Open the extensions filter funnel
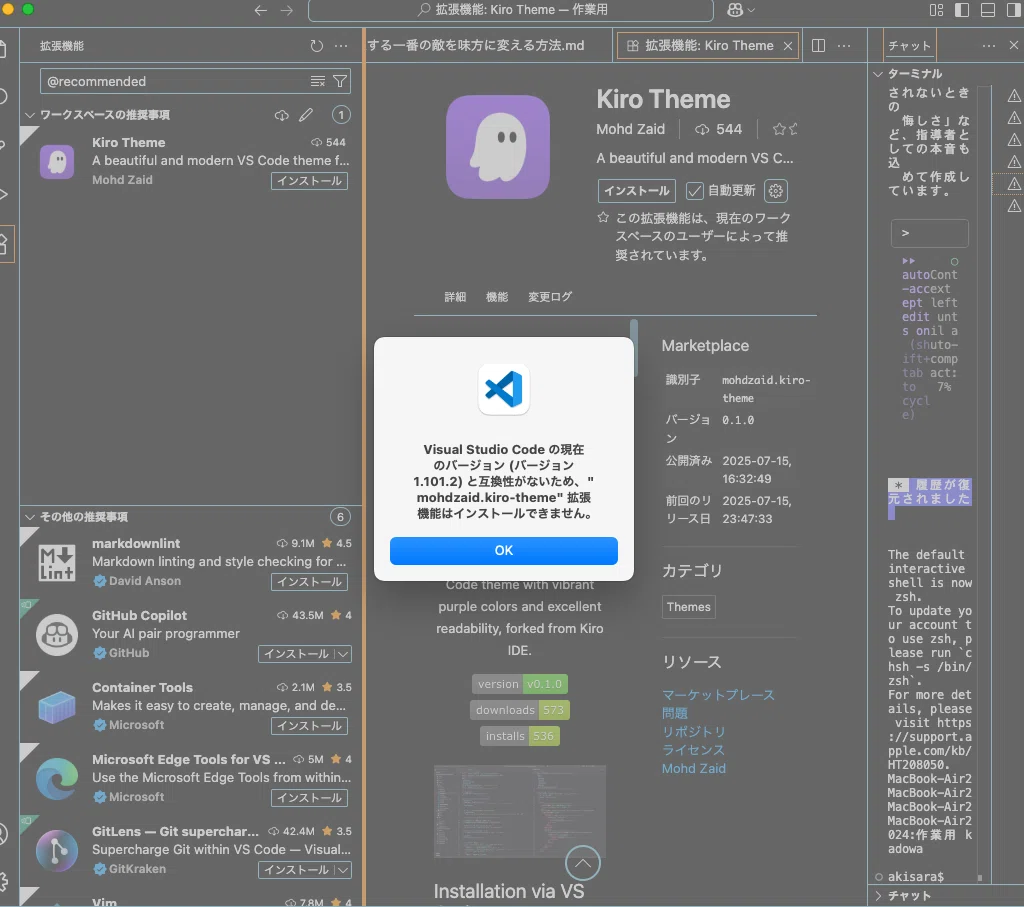This screenshot has width=1024, height=907. (340, 81)
